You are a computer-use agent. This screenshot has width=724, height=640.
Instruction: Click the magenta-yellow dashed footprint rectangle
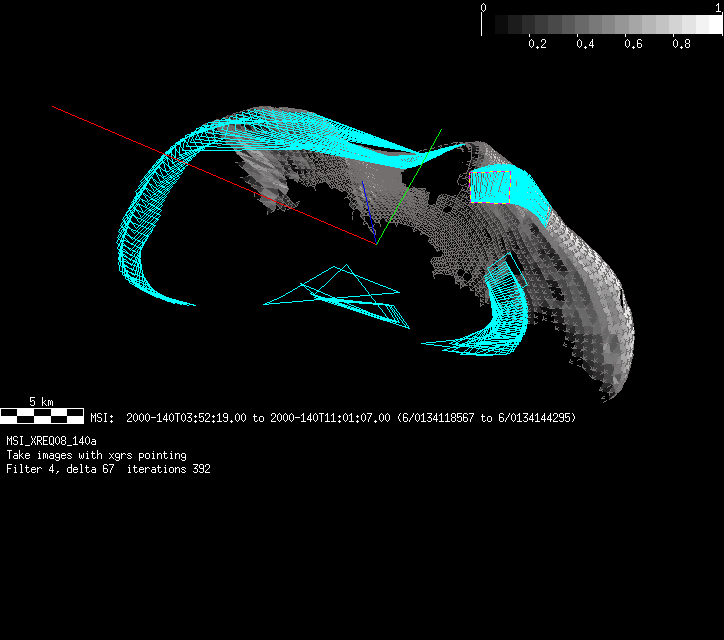[x=490, y=187]
